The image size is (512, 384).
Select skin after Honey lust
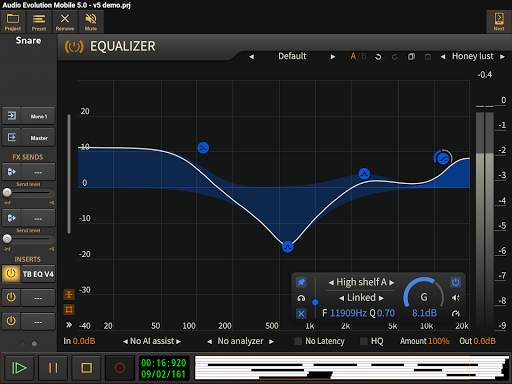(502, 57)
